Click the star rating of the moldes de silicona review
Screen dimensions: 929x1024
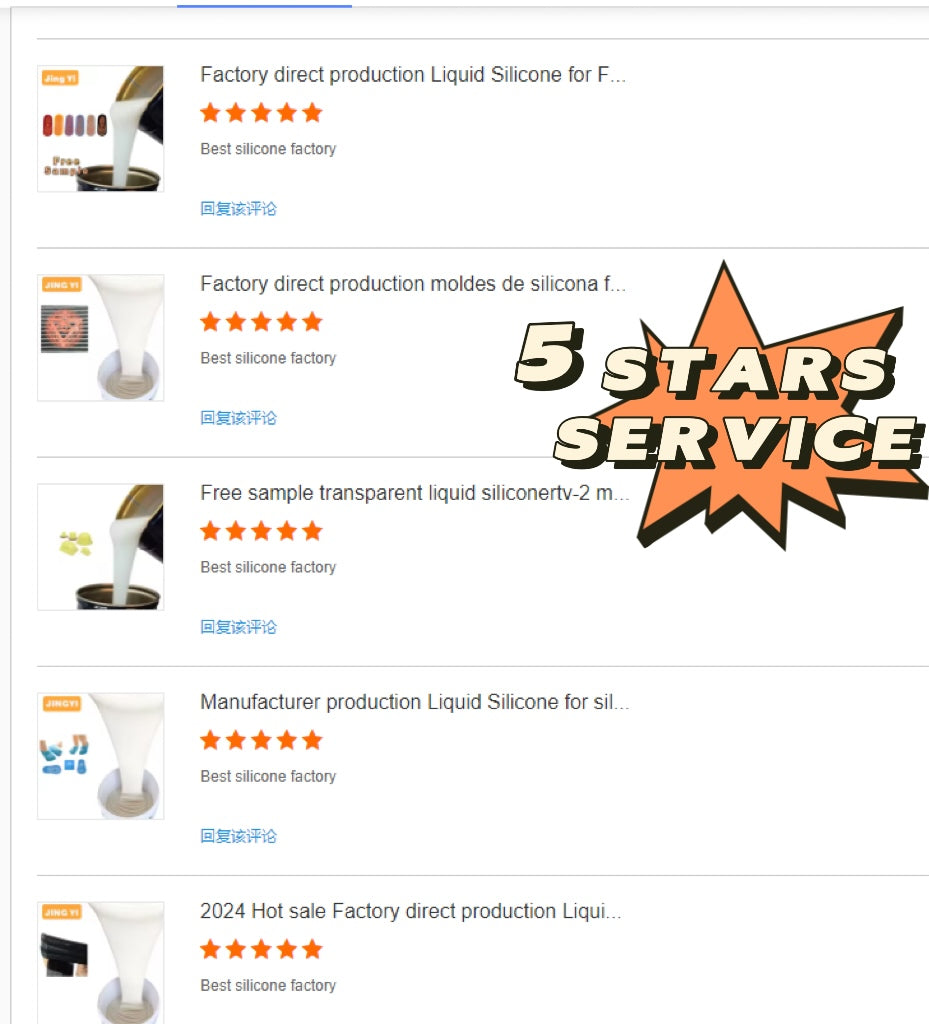click(x=261, y=322)
